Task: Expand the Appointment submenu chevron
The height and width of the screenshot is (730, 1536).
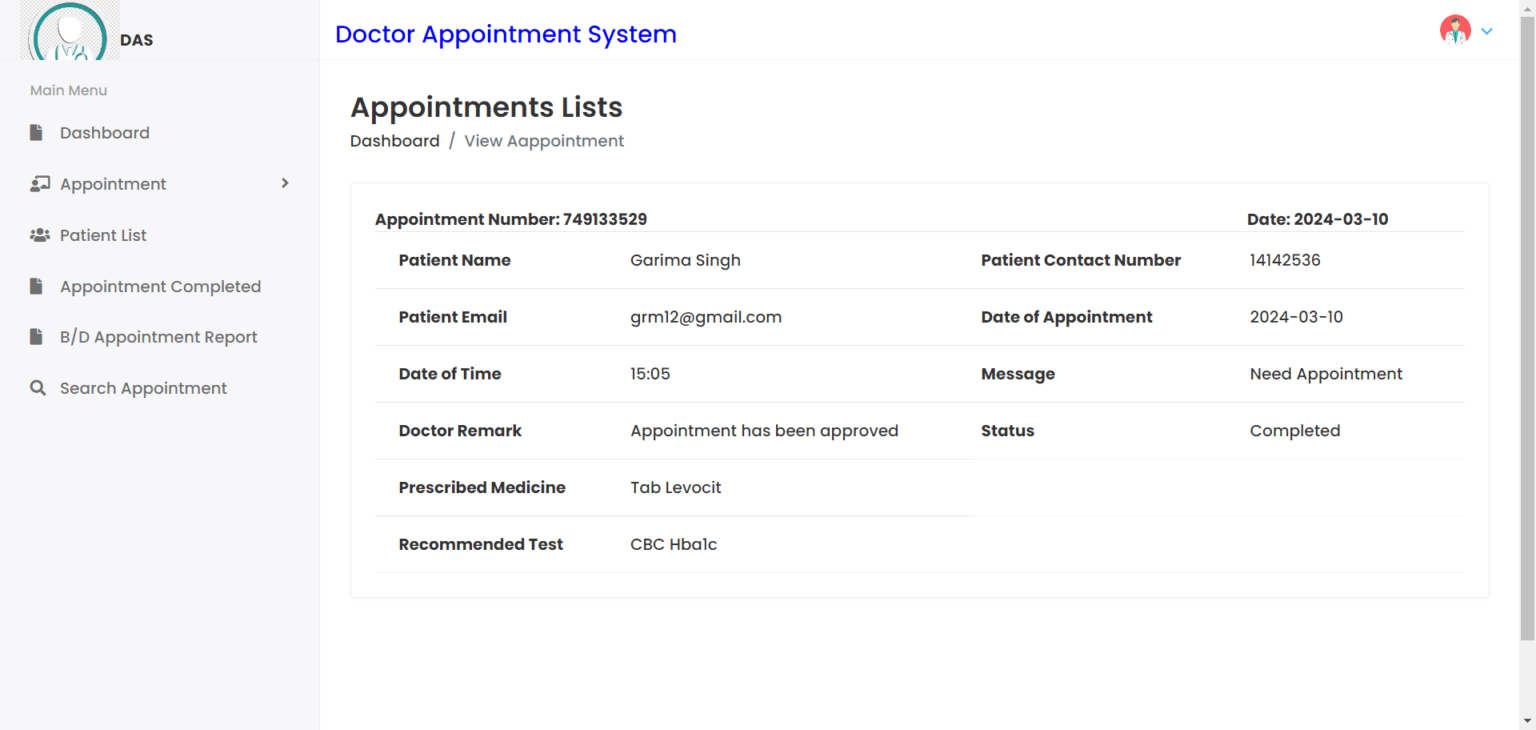Action: click(284, 183)
